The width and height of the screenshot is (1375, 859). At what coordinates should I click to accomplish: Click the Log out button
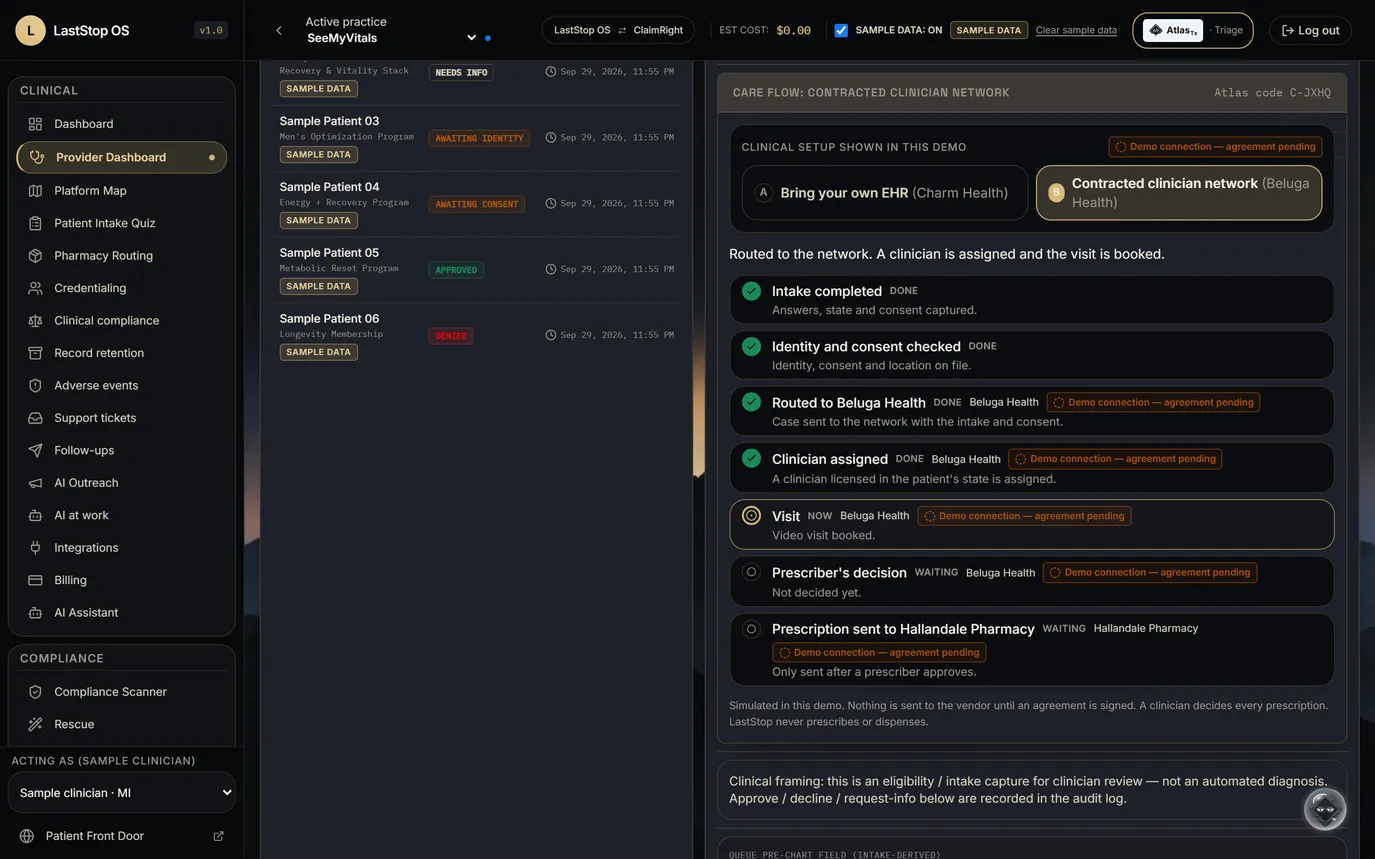pos(1310,30)
